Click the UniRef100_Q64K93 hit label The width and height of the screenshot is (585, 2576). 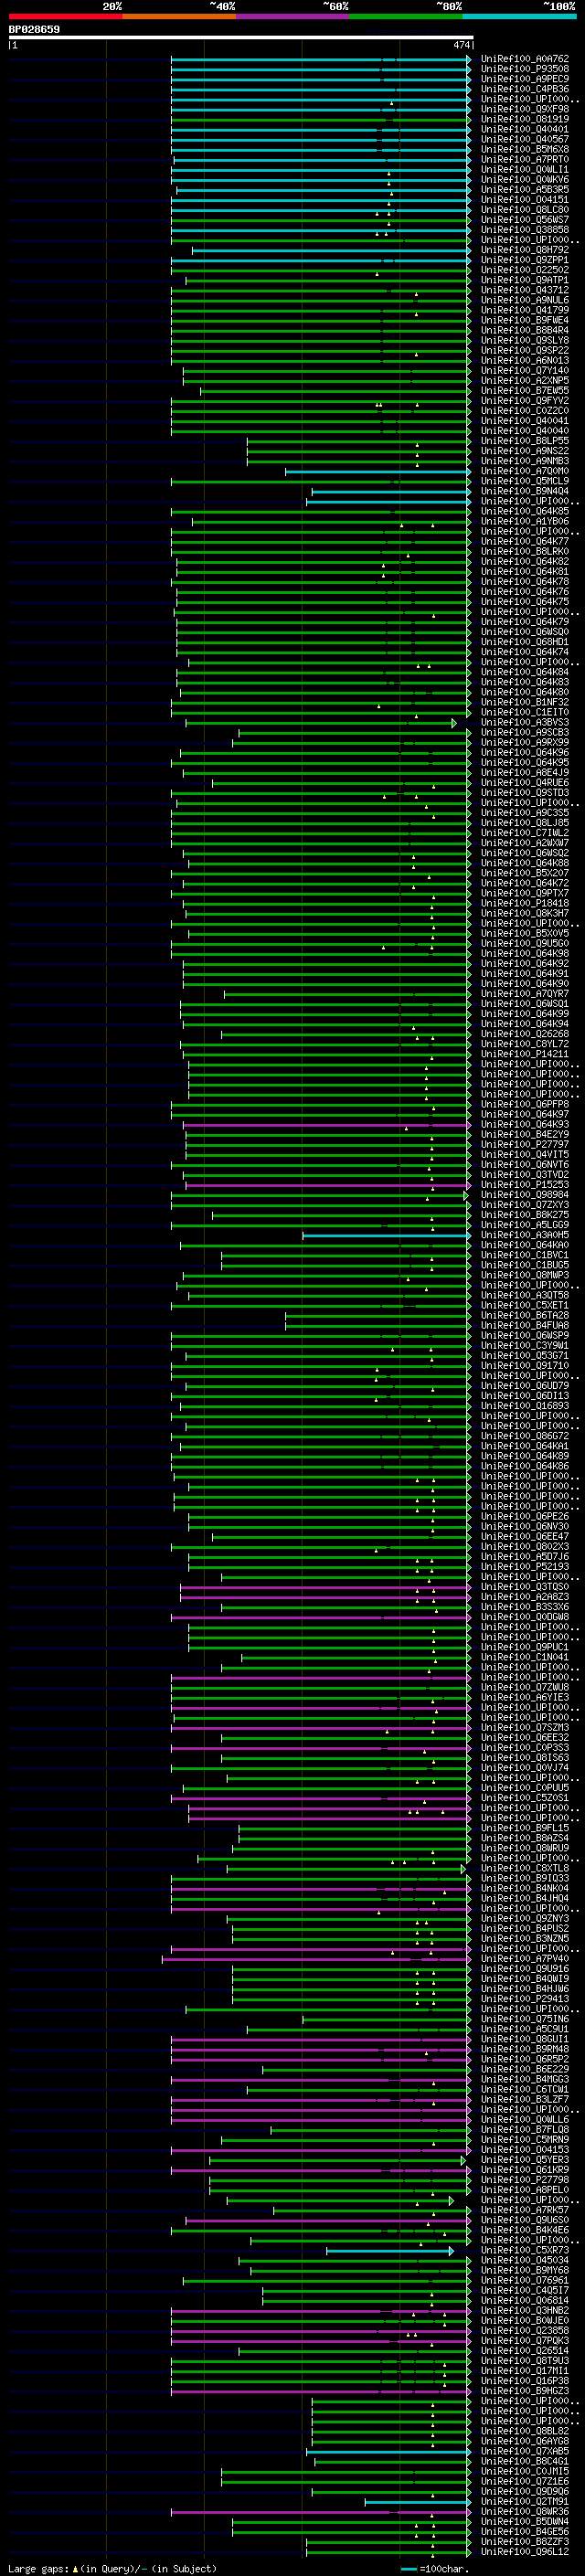pyautogui.click(x=525, y=1124)
